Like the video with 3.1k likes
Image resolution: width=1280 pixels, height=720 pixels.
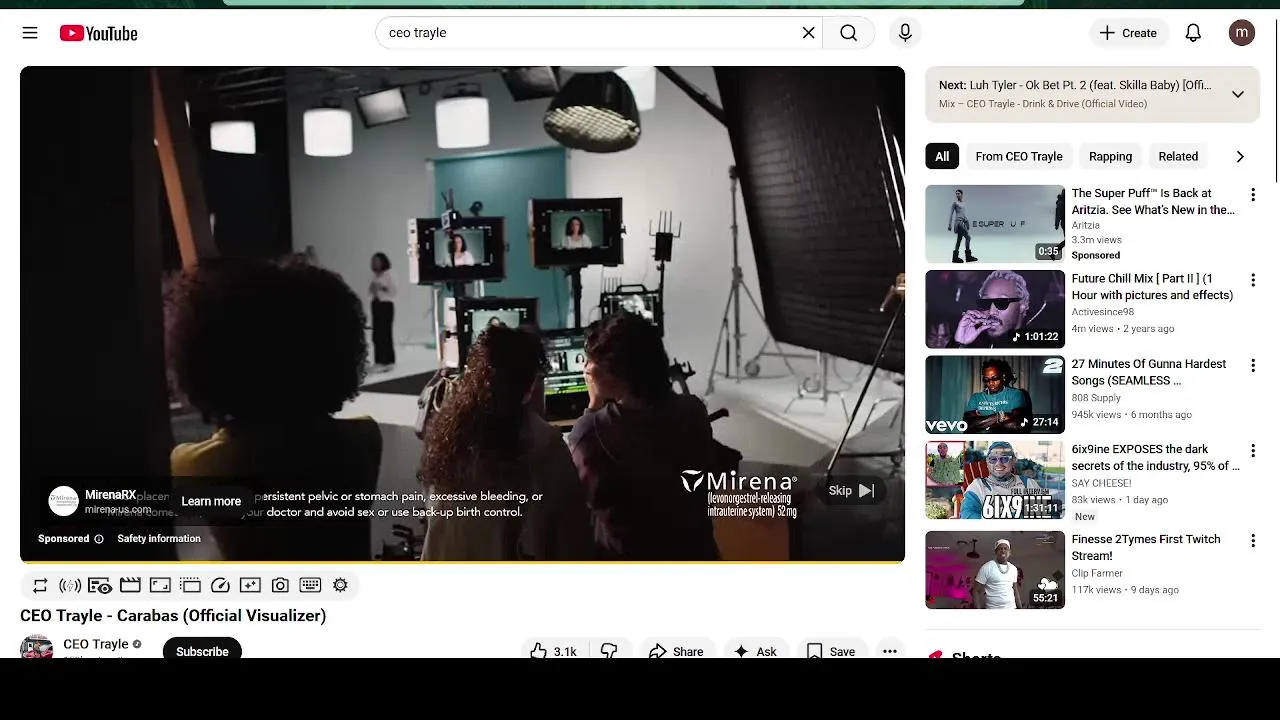point(554,650)
